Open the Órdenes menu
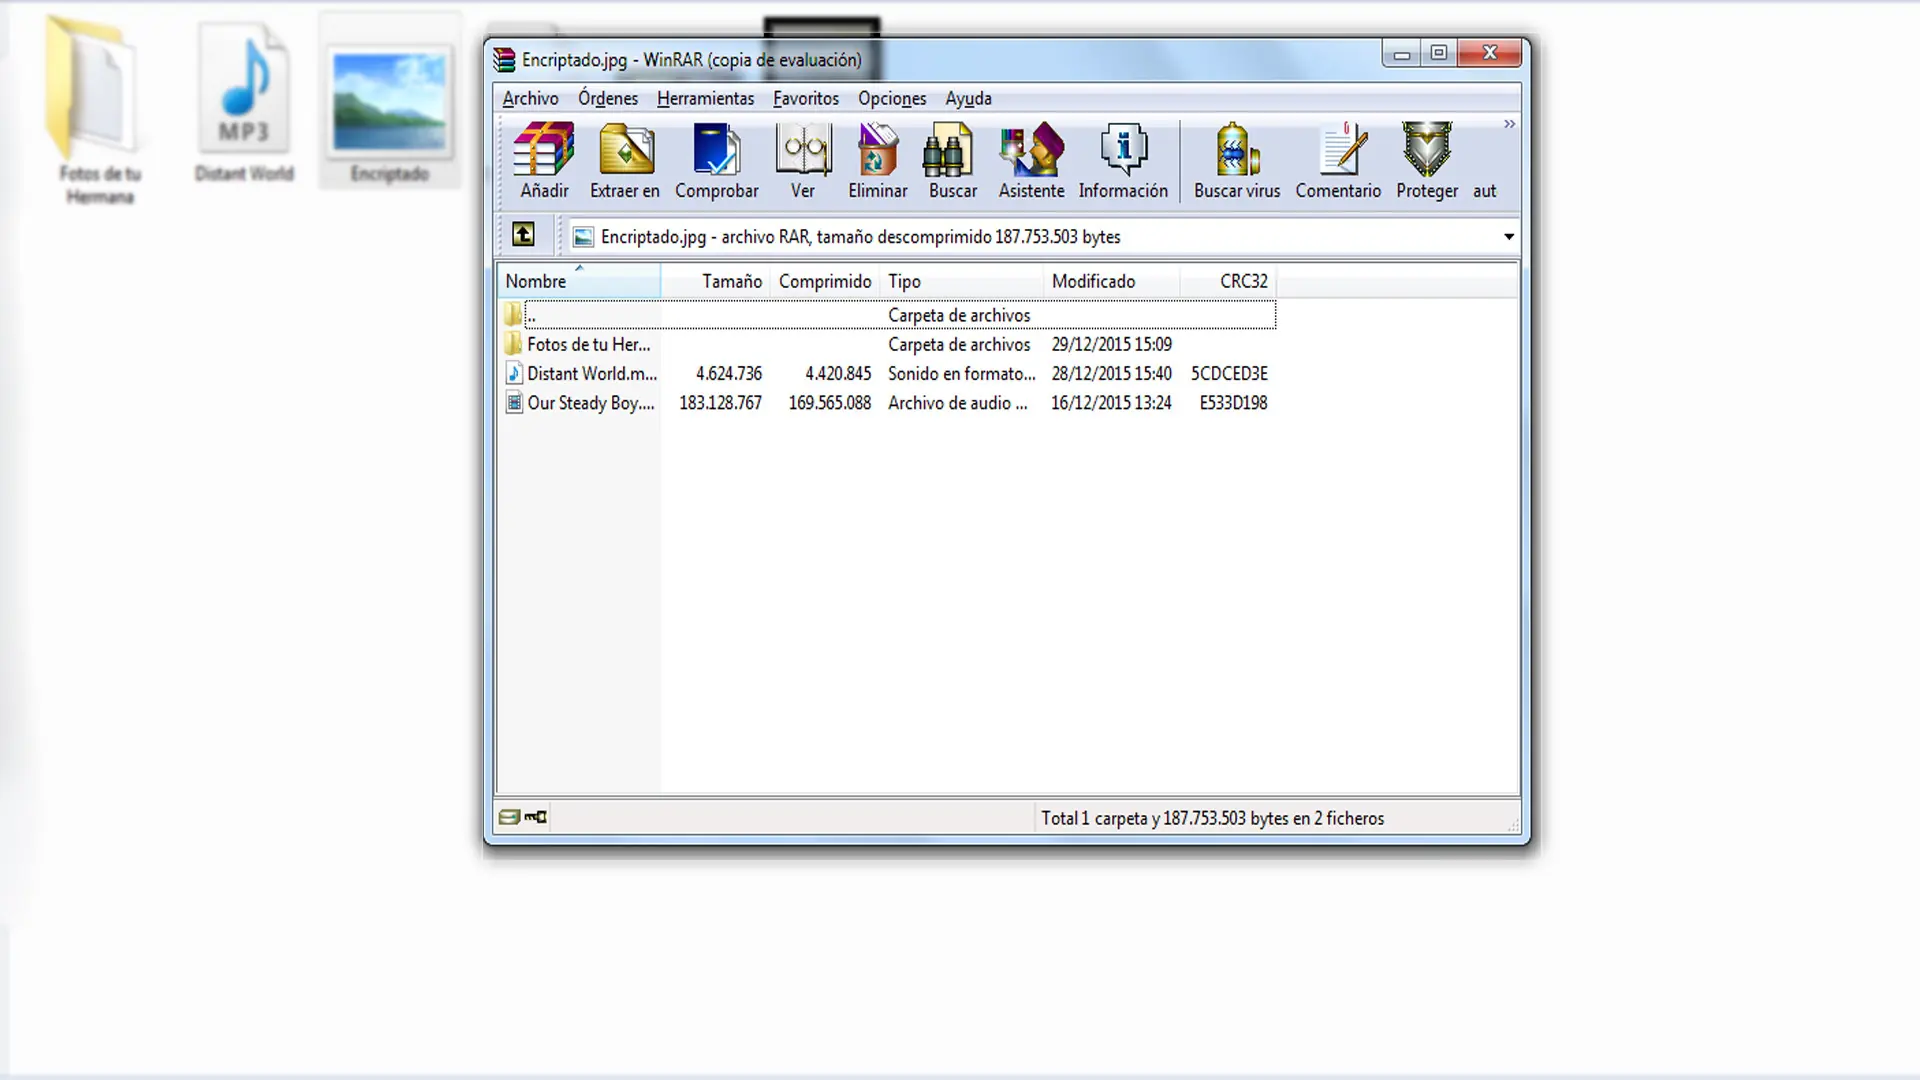Viewport: 1920px width, 1080px height. [x=608, y=98]
